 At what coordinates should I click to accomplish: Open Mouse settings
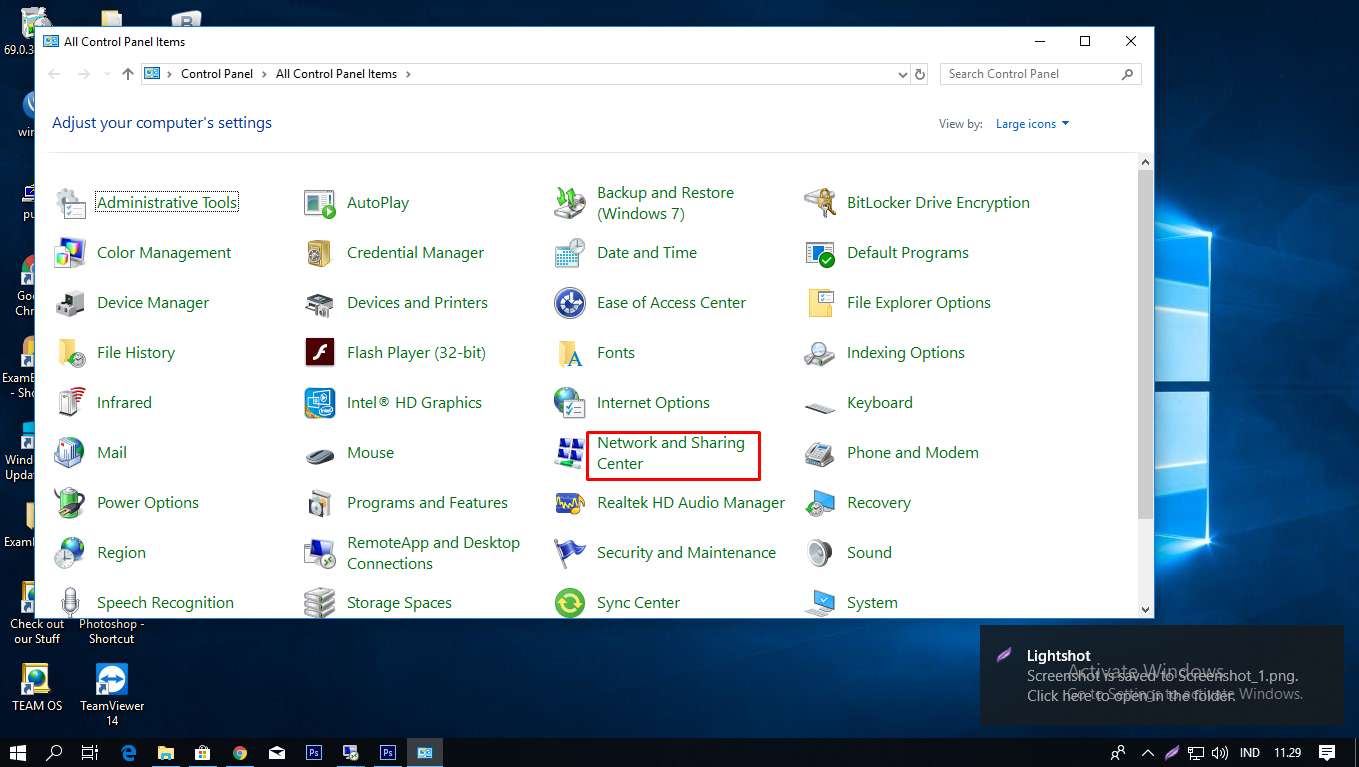coord(370,452)
